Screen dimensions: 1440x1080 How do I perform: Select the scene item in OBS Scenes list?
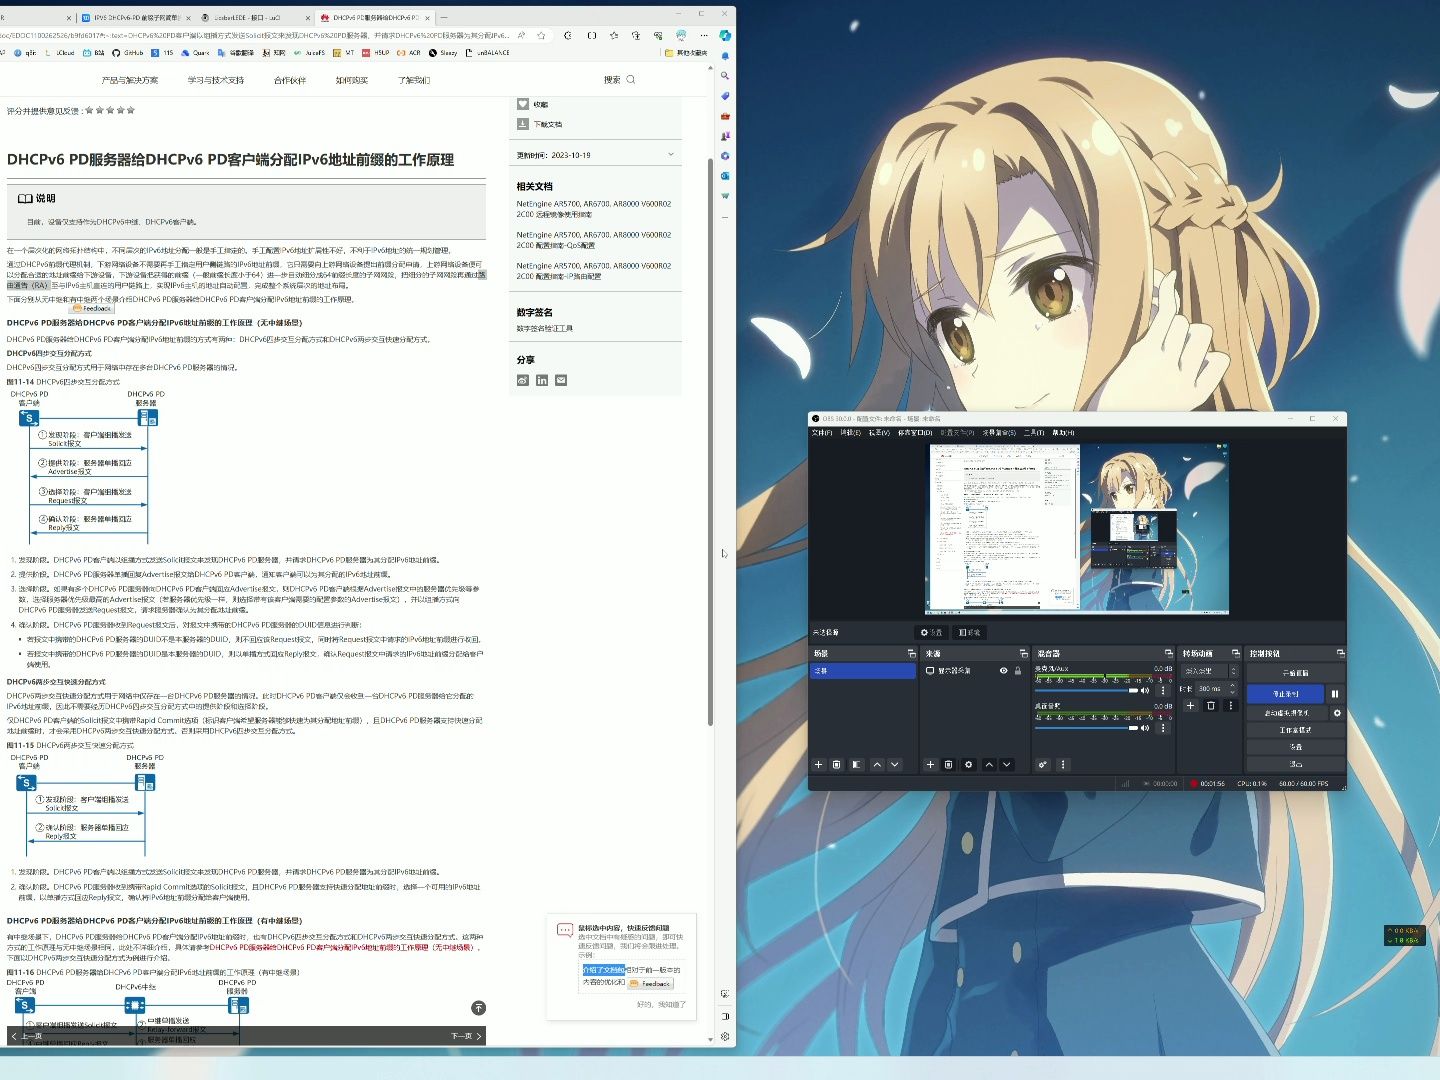click(863, 671)
